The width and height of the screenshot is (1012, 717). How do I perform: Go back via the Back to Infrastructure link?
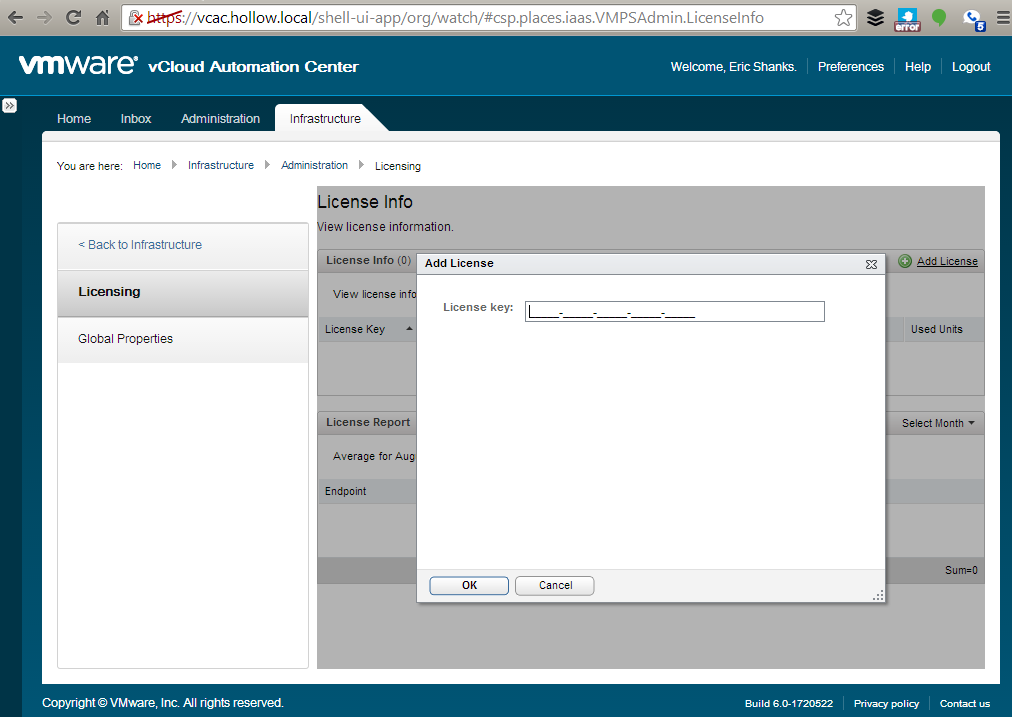(140, 245)
